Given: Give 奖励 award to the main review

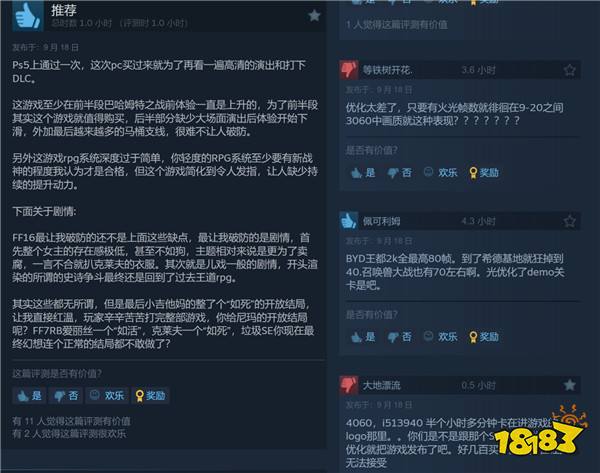Looking at the screenshot, I should (x=150, y=395).
